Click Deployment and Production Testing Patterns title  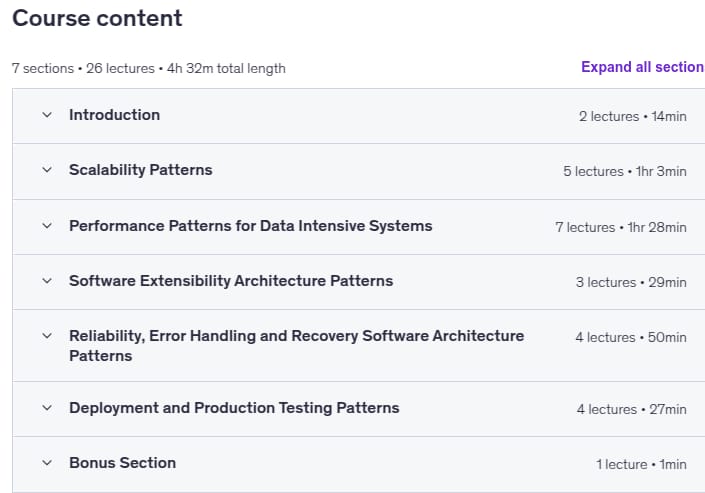[x=234, y=408]
